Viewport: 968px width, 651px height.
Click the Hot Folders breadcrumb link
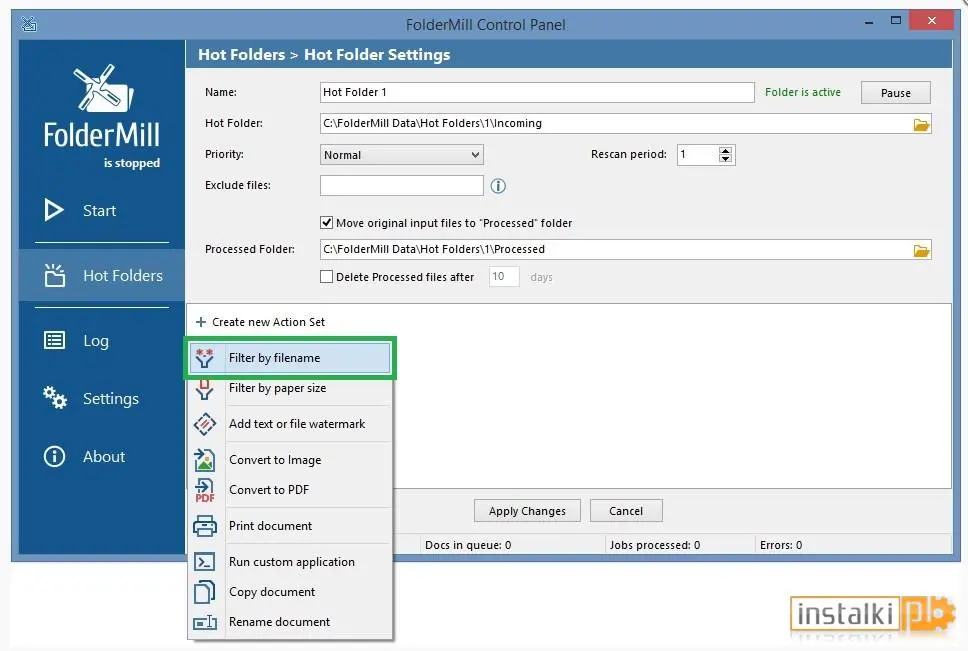(241, 54)
